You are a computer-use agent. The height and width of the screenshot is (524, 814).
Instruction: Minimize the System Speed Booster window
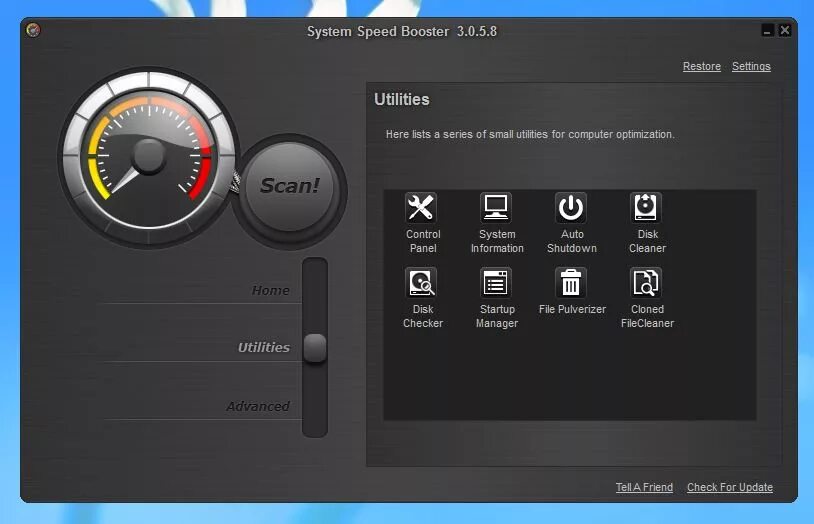pyautogui.click(x=767, y=31)
